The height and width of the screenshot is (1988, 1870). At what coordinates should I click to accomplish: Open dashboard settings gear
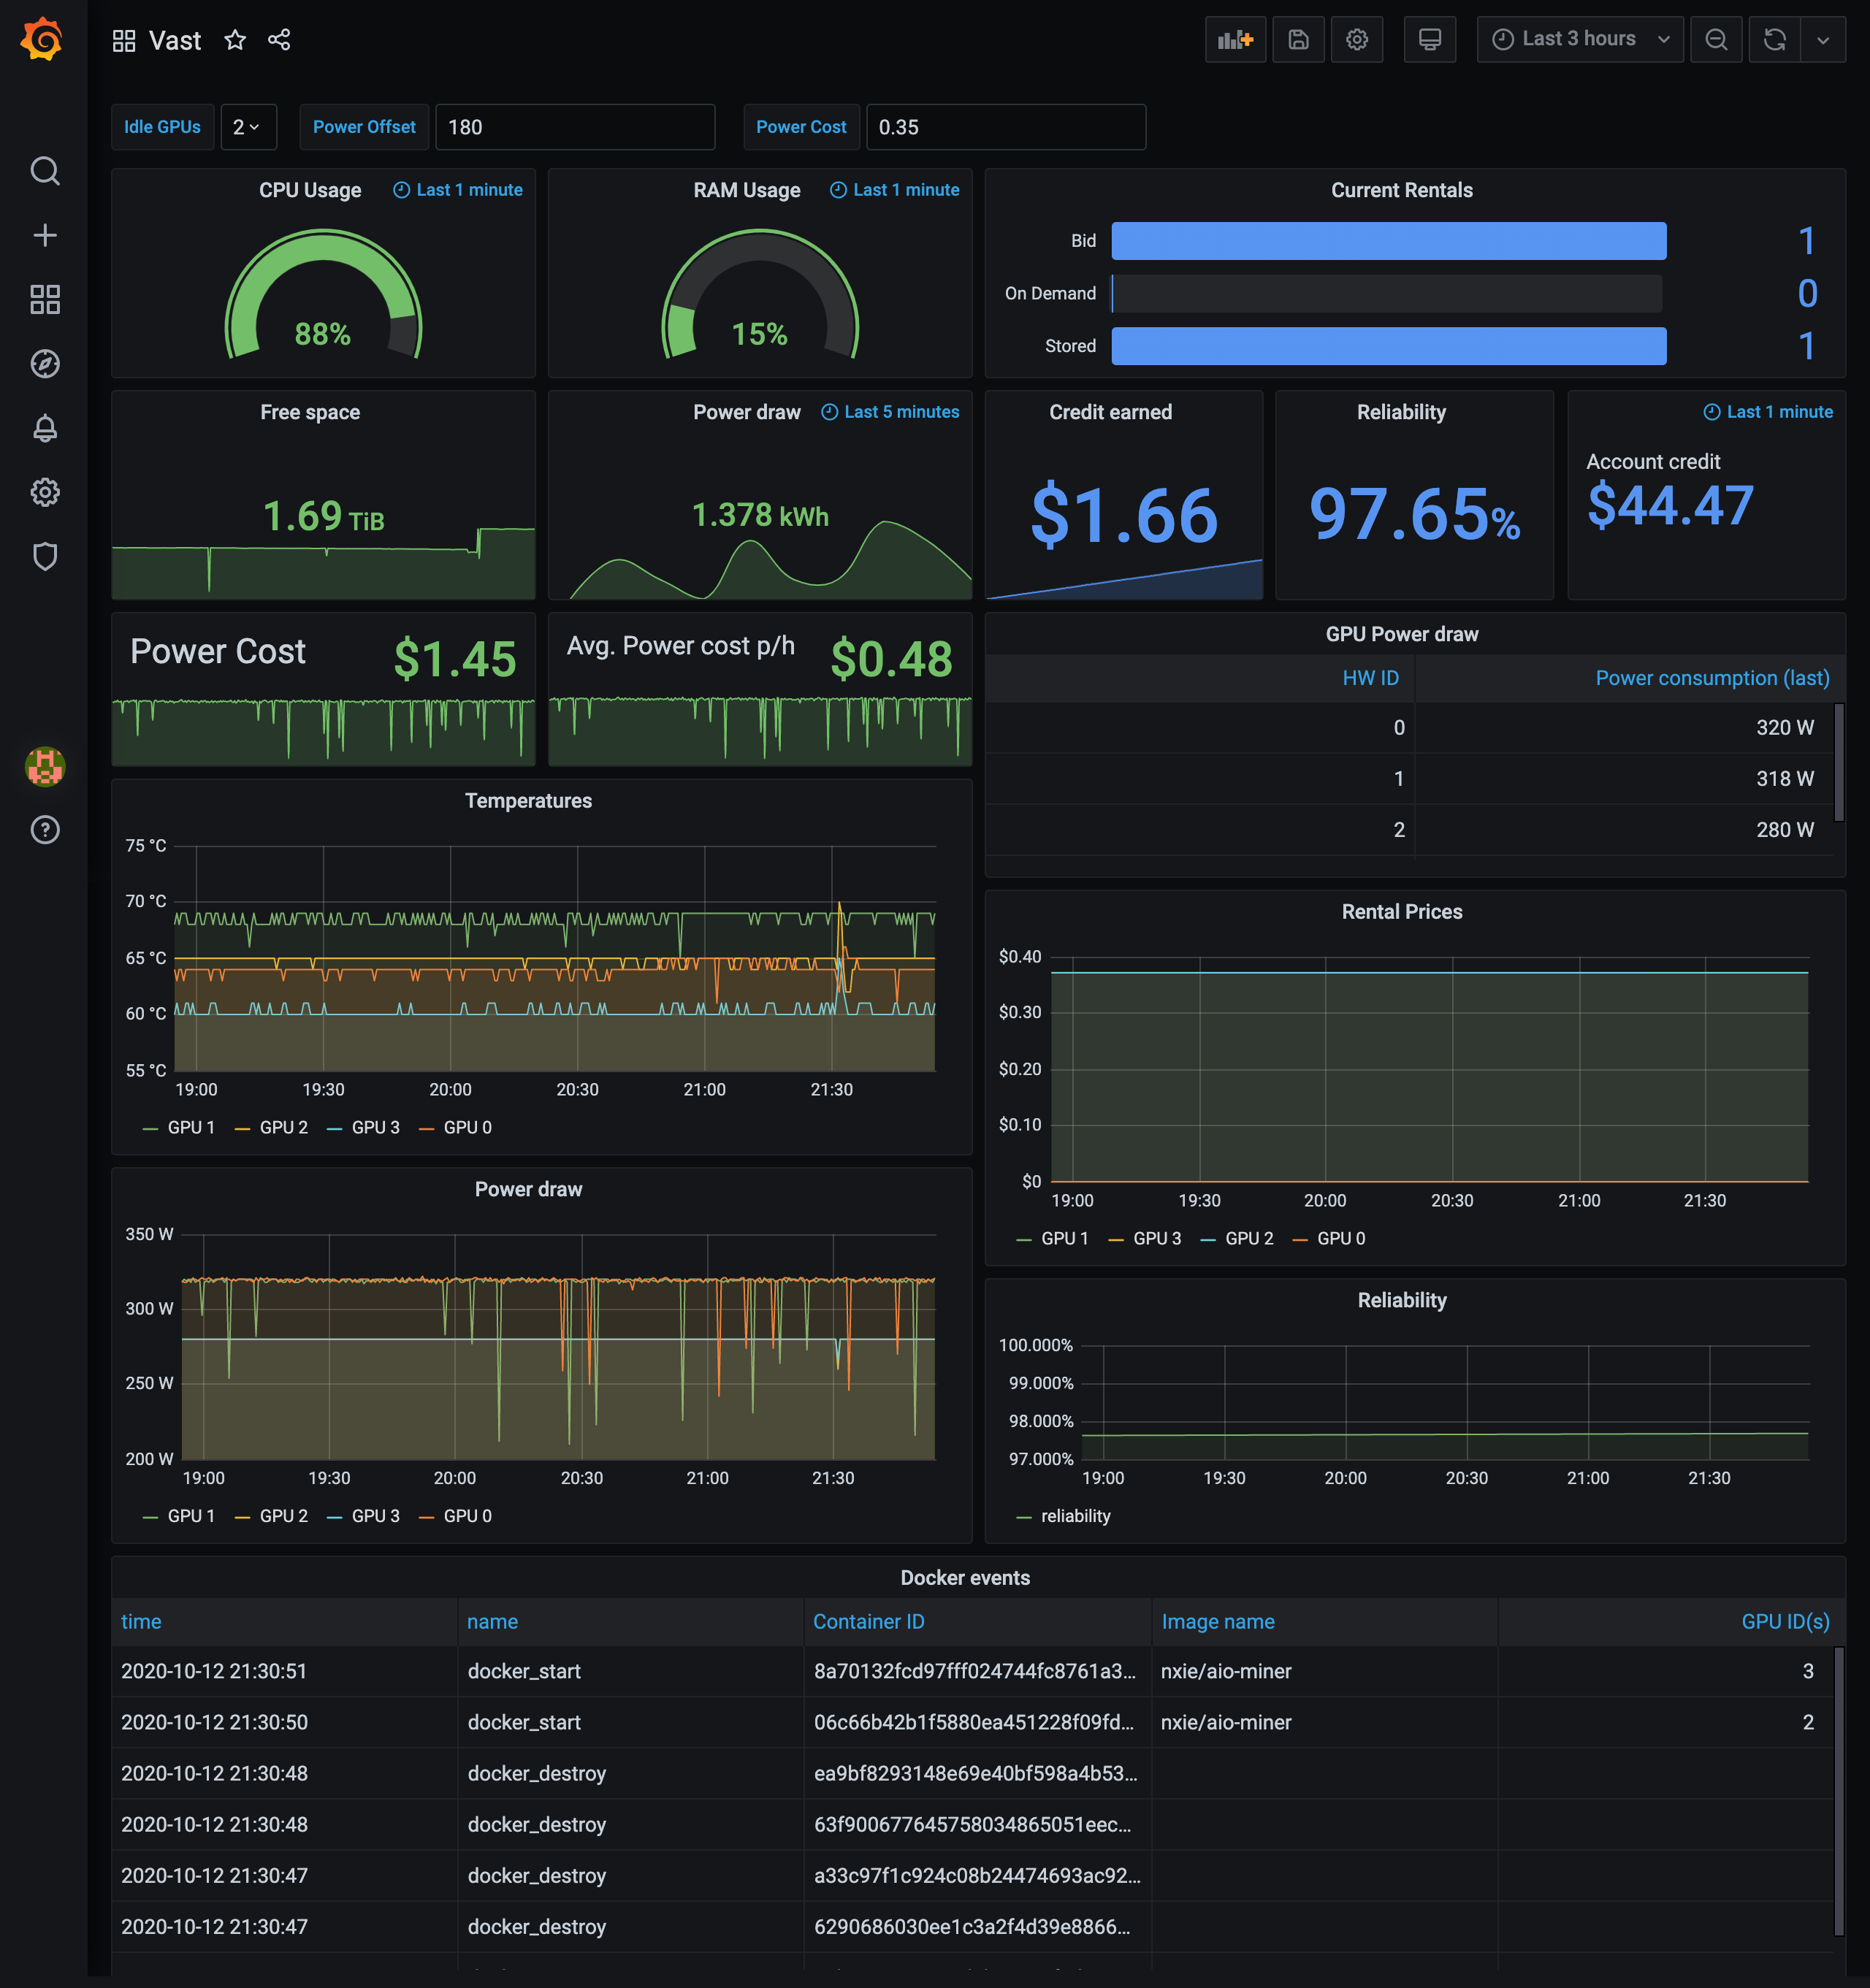tap(1356, 39)
